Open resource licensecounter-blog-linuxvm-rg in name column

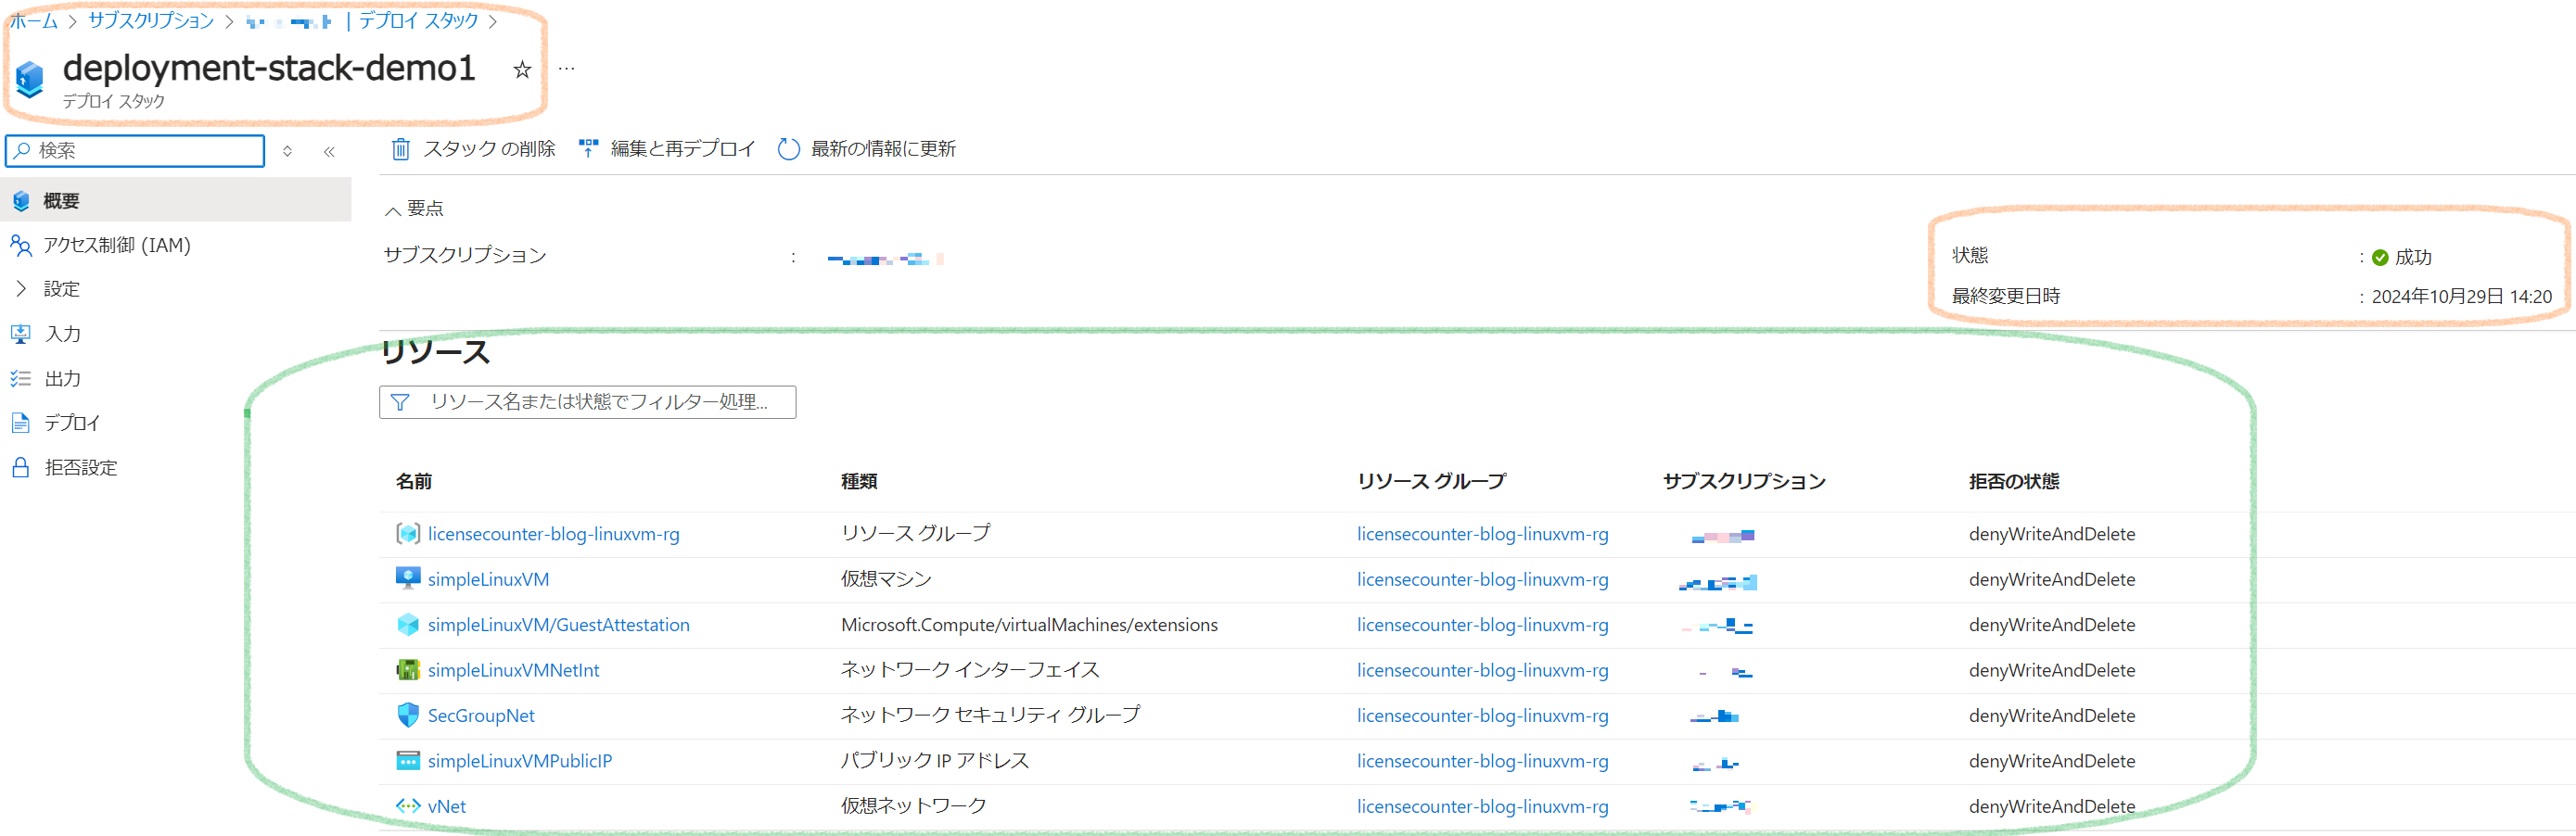coord(554,534)
